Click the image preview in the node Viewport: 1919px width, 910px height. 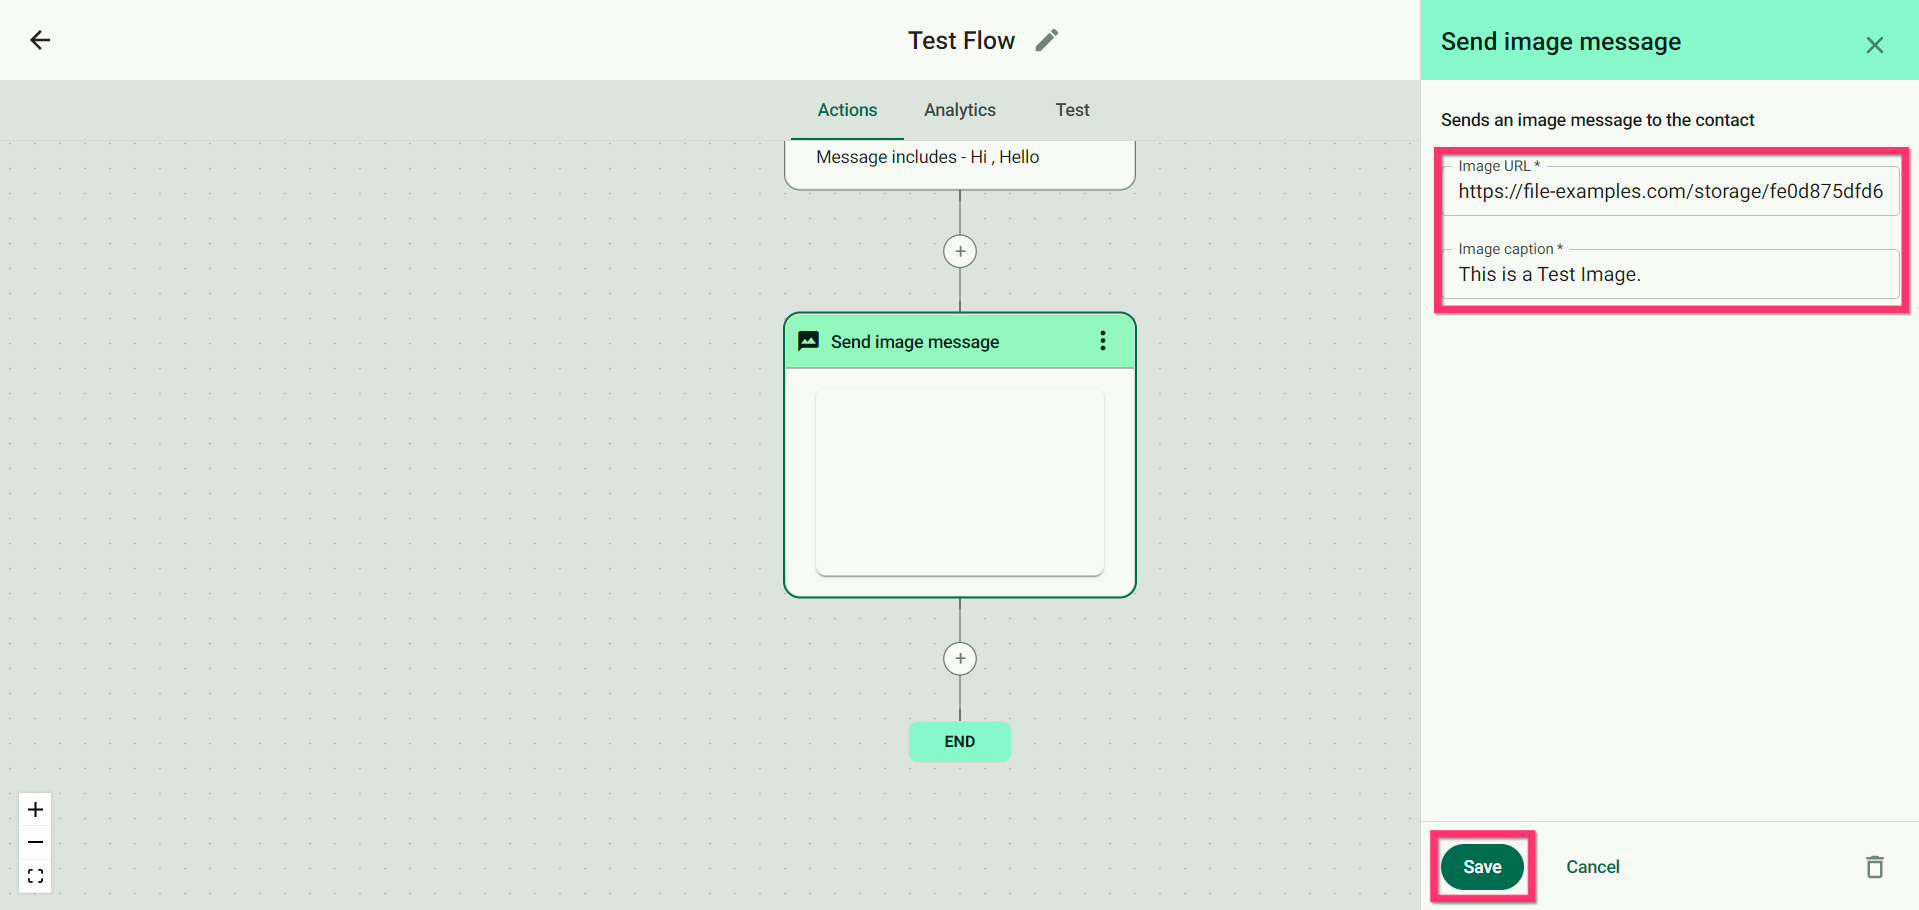point(959,482)
